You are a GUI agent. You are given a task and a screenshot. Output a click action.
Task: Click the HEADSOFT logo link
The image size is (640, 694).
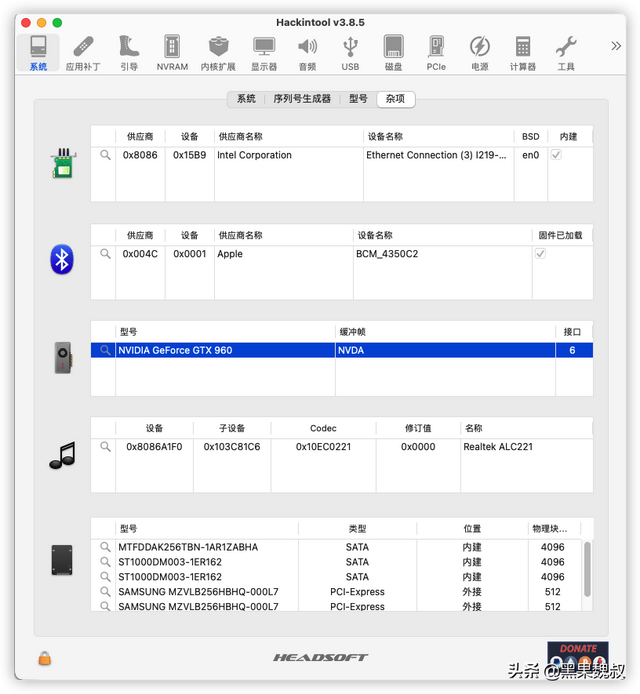[320, 658]
